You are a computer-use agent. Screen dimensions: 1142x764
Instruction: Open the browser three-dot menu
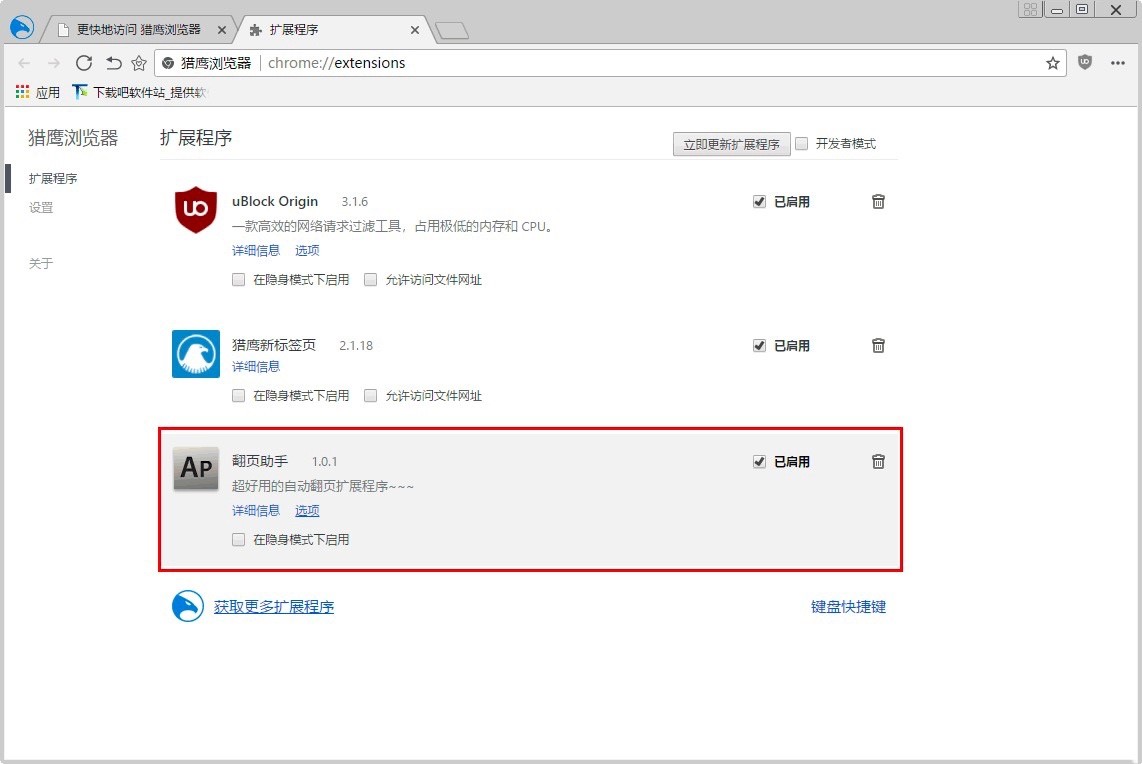click(x=1118, y=63)
